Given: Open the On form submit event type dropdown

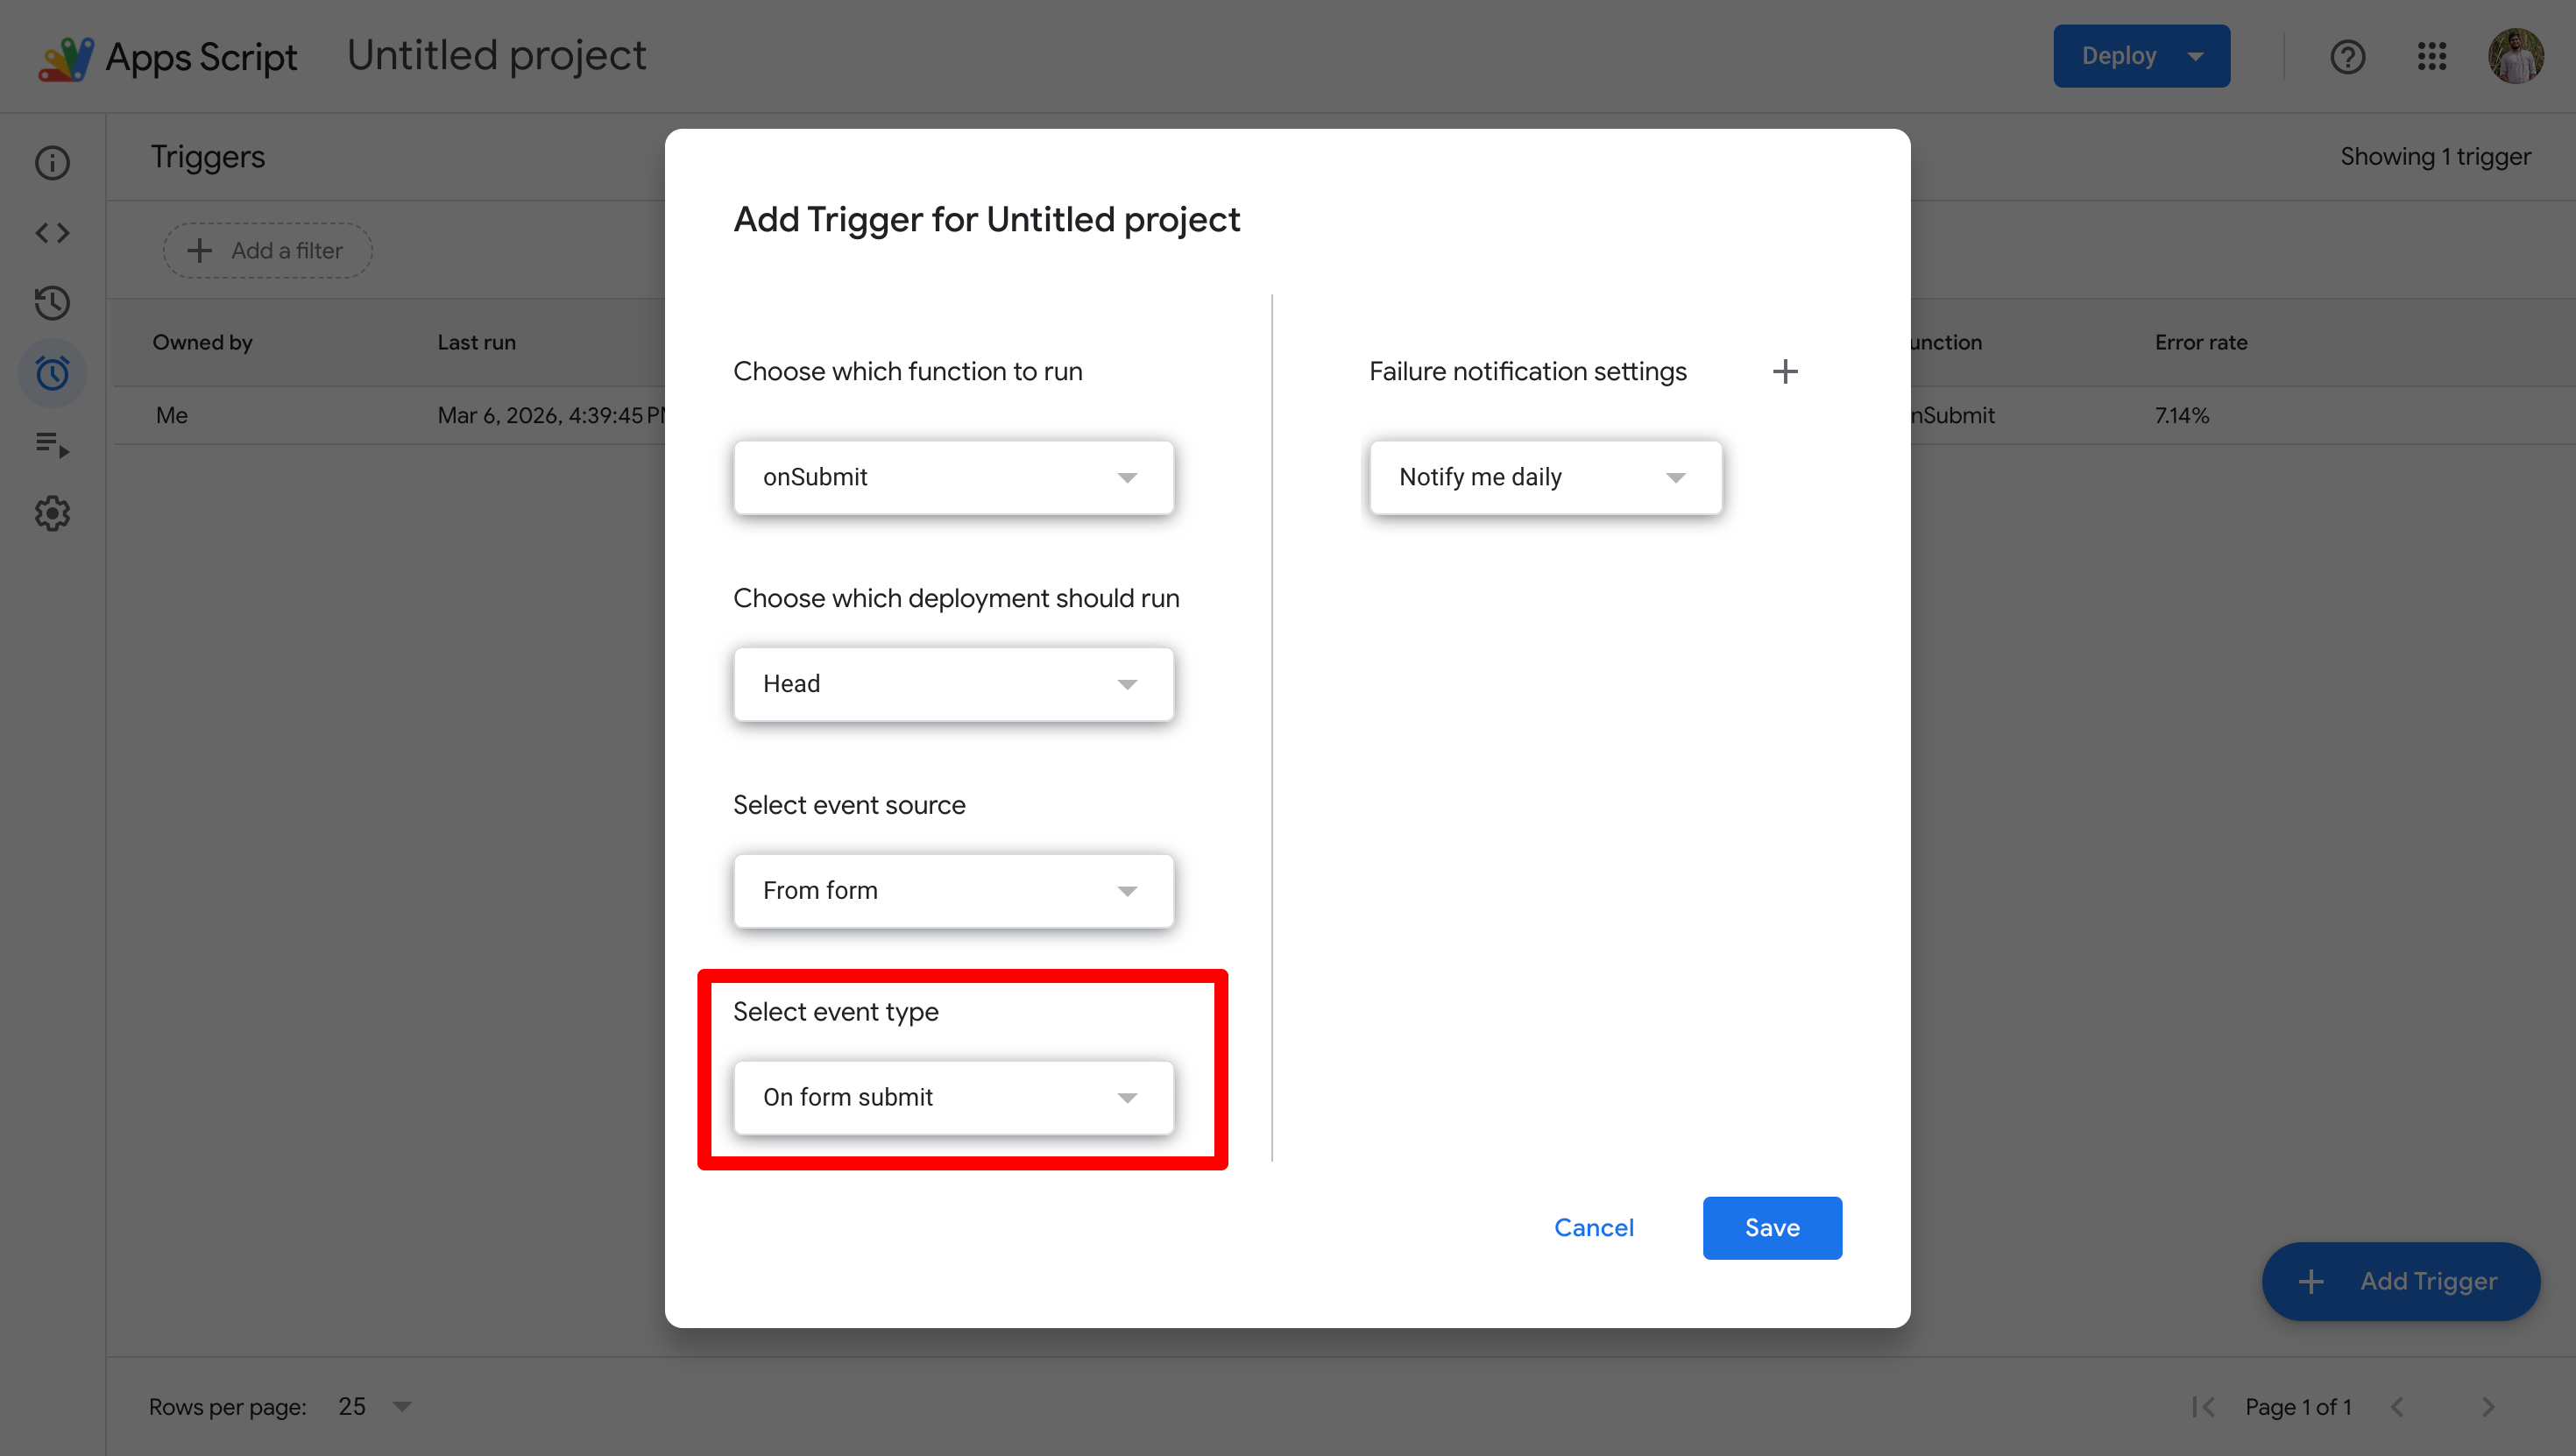Looking at the screenshot, I should click(x=953, y=1098).
